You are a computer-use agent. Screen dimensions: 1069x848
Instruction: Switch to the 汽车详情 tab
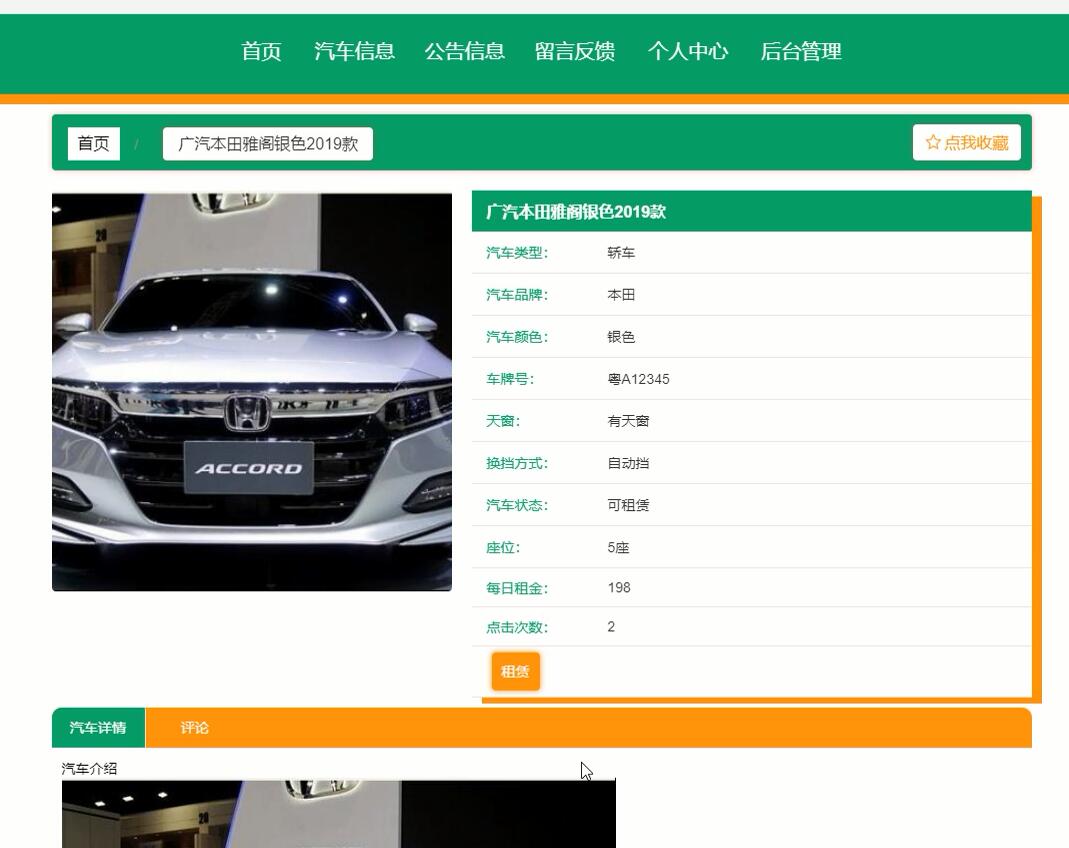pyautogui.click(x=98, y=728)
